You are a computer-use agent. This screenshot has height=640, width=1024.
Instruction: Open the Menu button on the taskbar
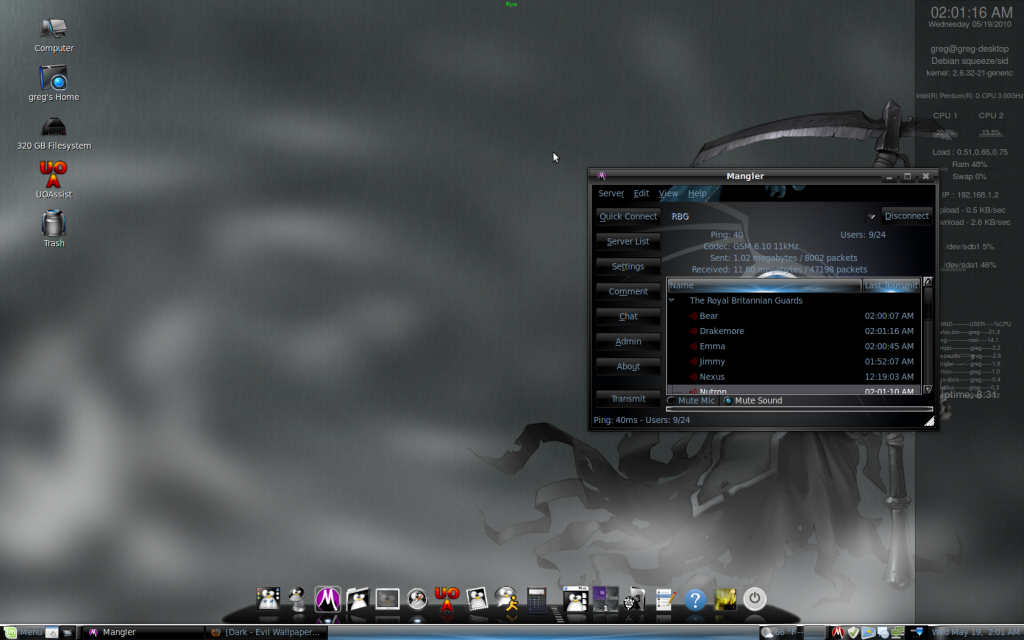click(x=23, y=632)
